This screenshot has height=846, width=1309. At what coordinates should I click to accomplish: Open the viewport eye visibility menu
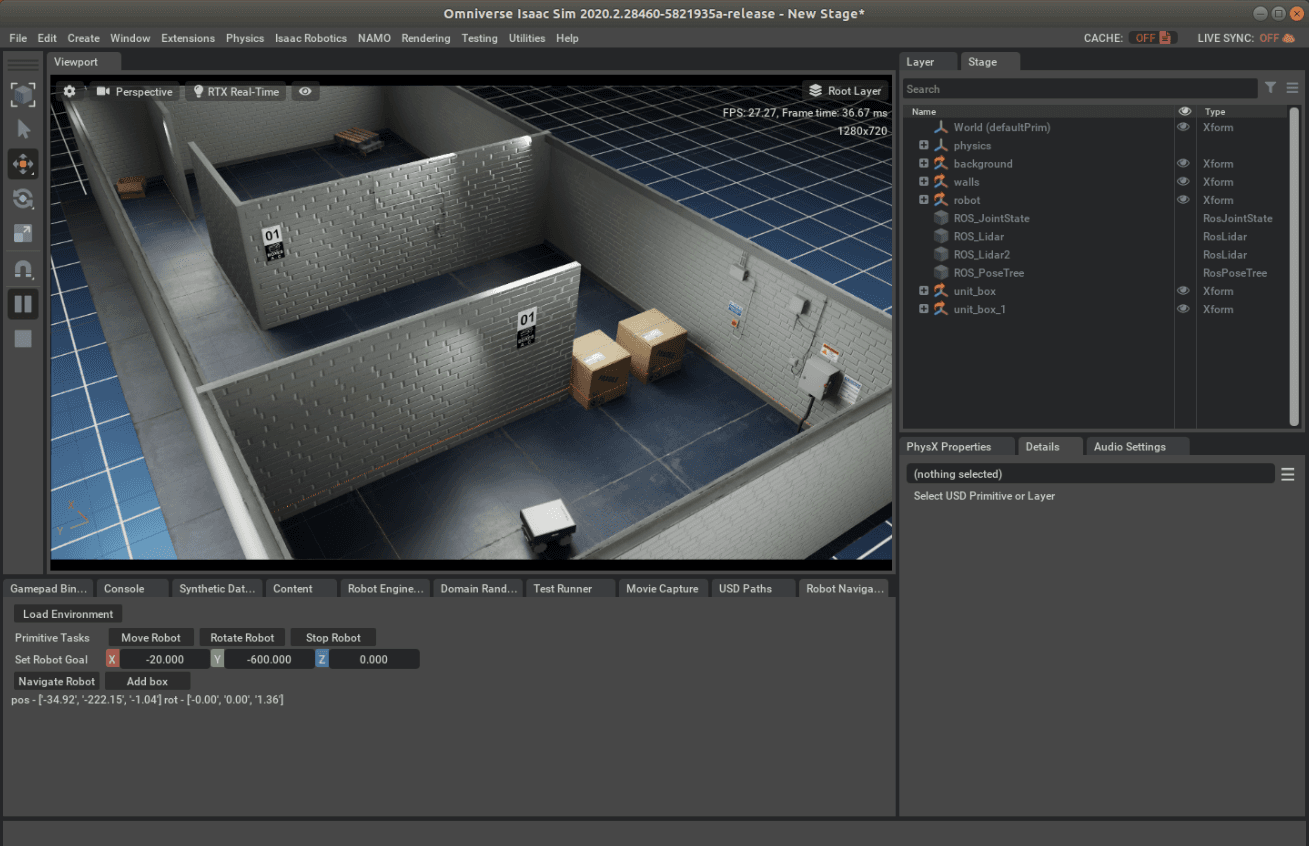coord(305,91)
